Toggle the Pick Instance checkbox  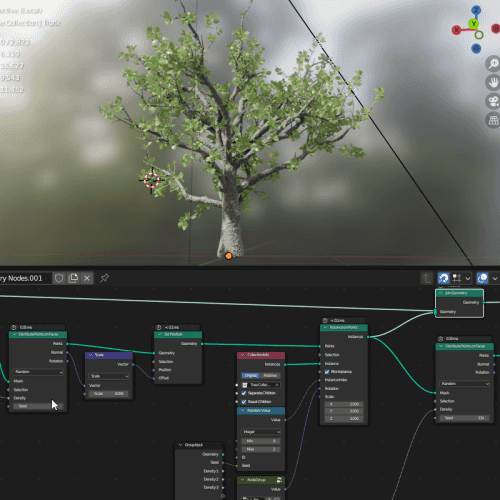click(x=327, y=372)
